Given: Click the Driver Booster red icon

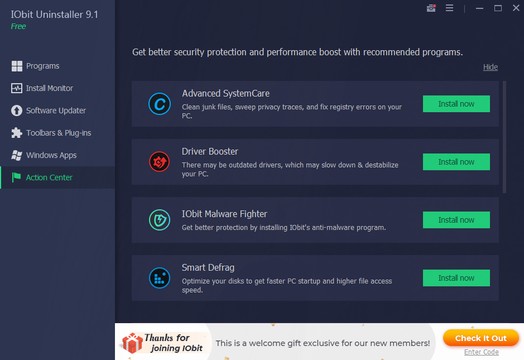Looking at the screenshot, I should (159, 162).
